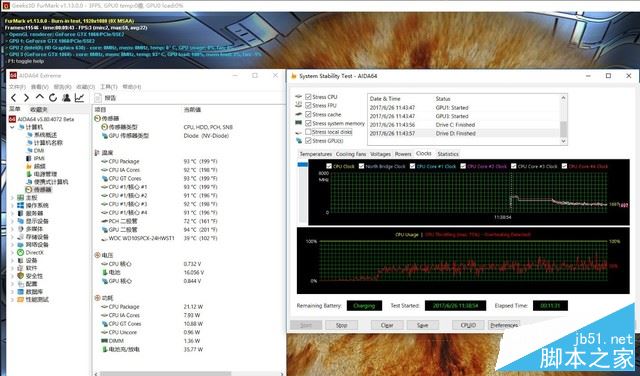Screen dimensions: 640x376
Task: Click the 报告 report button in toolbar
Action: [105, 98]
